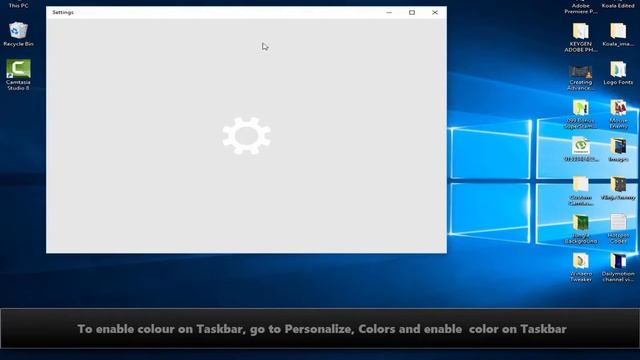Screen dimensions: 640x360
Task: Open the Logo Fonts folder
Action: point(618,73)
